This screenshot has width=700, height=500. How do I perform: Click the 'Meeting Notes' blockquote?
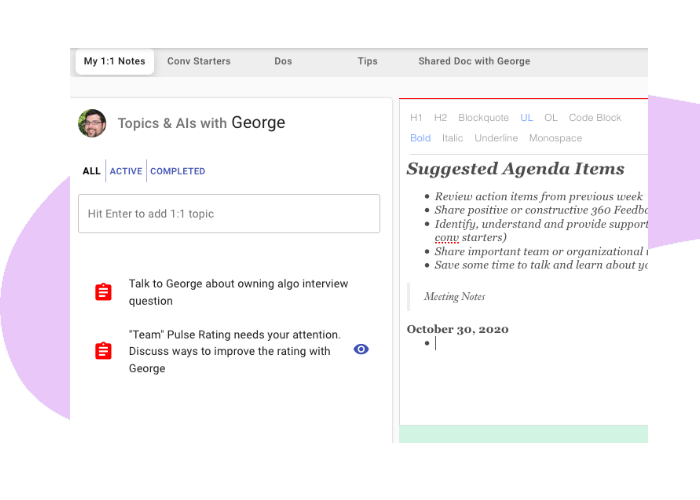tap(454, 296)
